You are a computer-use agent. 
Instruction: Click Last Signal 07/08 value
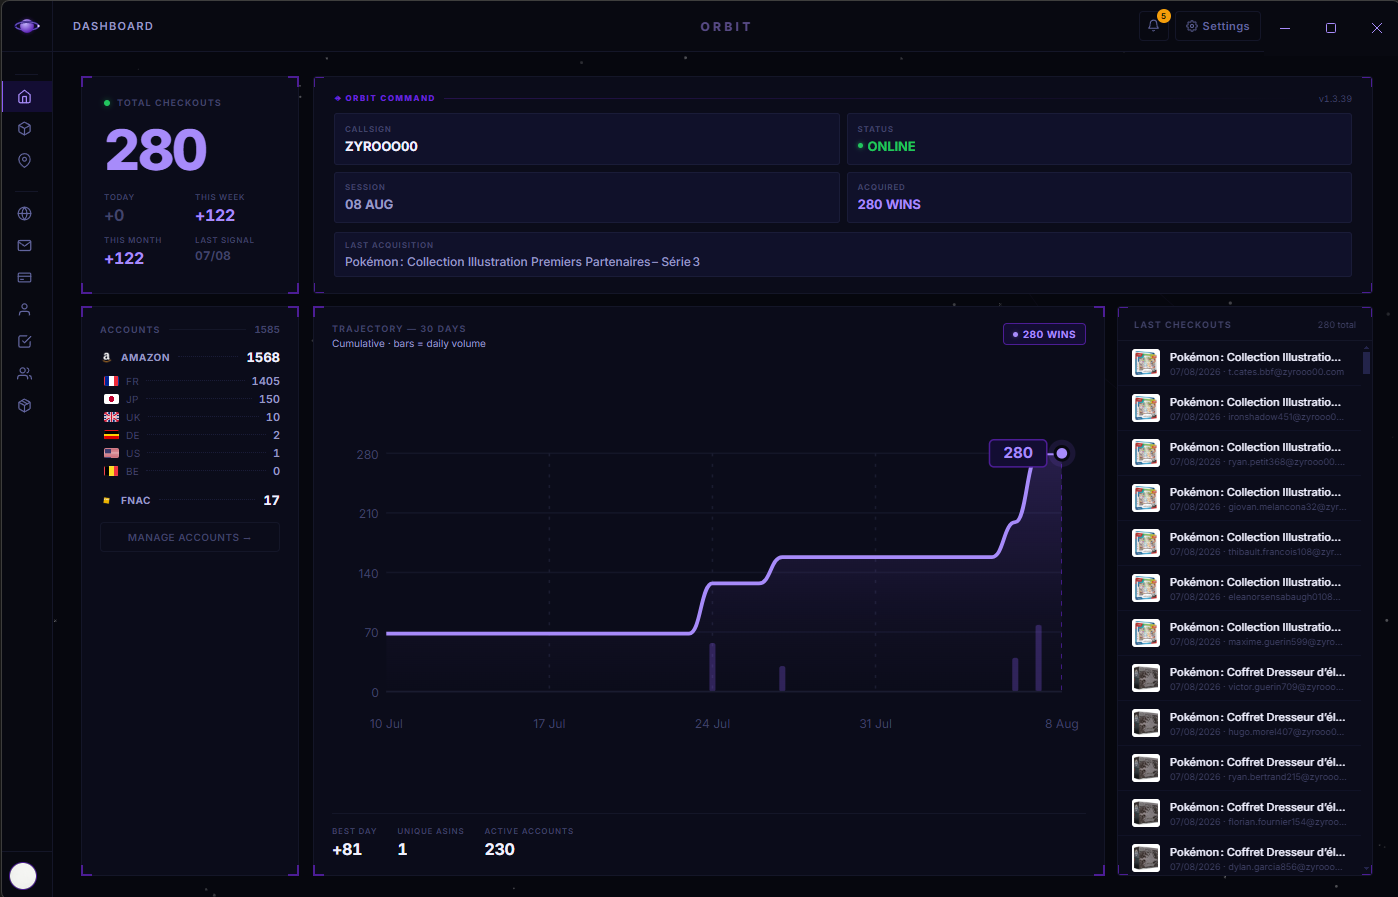click(x=213, y=256)
